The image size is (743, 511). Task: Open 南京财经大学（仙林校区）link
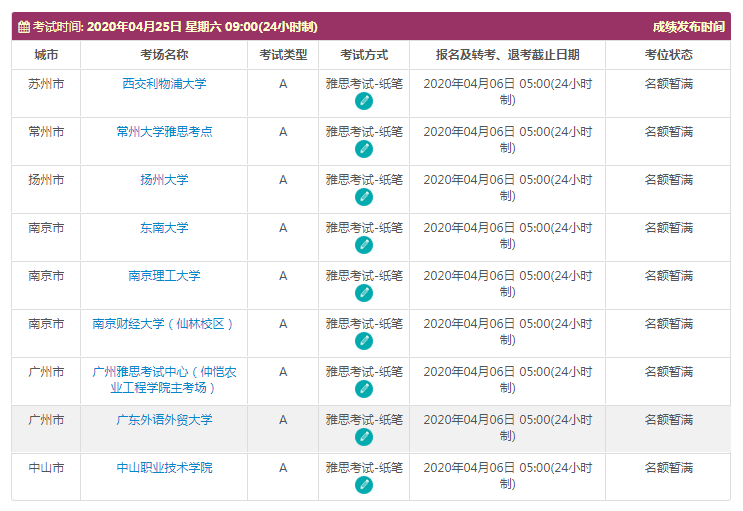(164, 324)
